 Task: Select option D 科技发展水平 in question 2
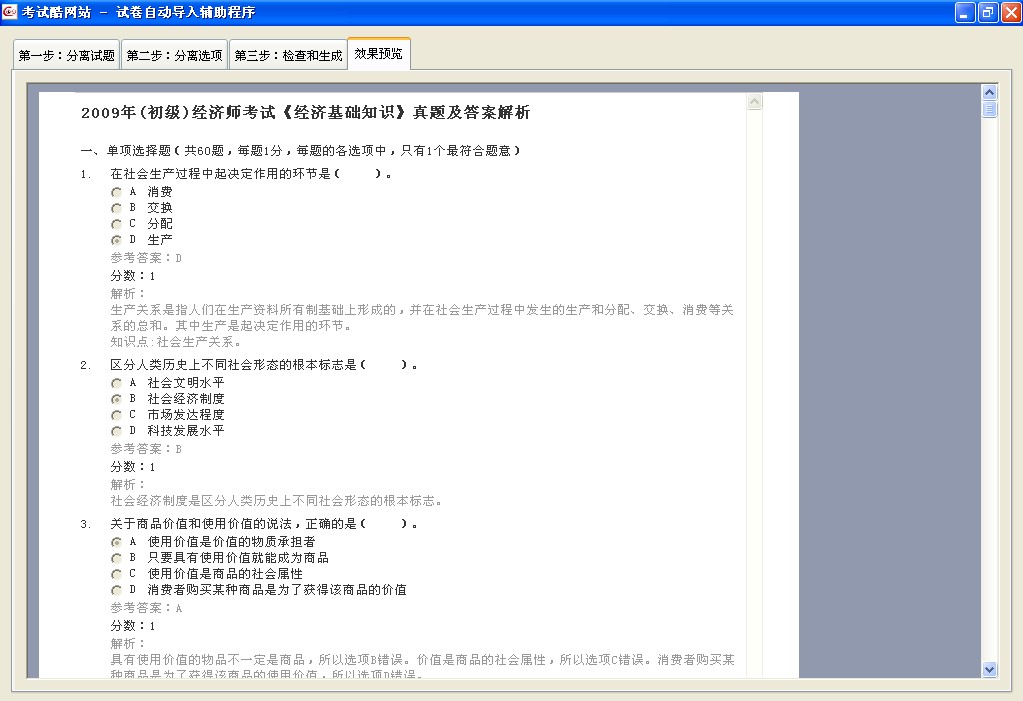coord(117,431)
